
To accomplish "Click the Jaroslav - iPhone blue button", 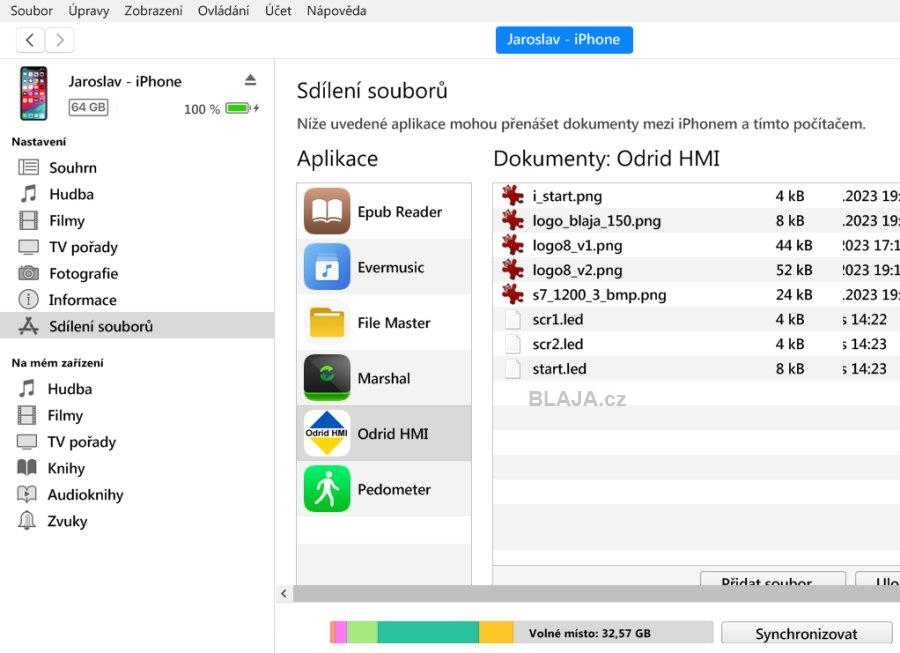I will (x=564, y=40).
